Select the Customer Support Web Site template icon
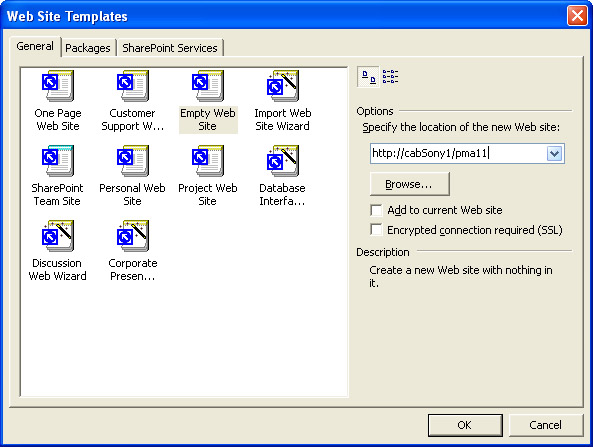 pyautogui.click(x=132, y=86)
